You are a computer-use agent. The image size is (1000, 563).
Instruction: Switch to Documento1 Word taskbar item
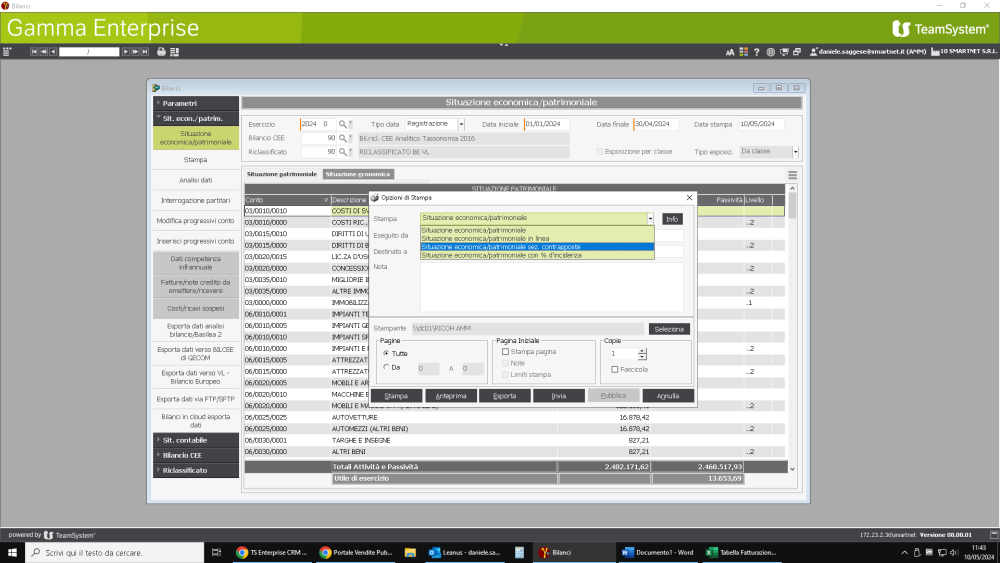click(658, 553)
